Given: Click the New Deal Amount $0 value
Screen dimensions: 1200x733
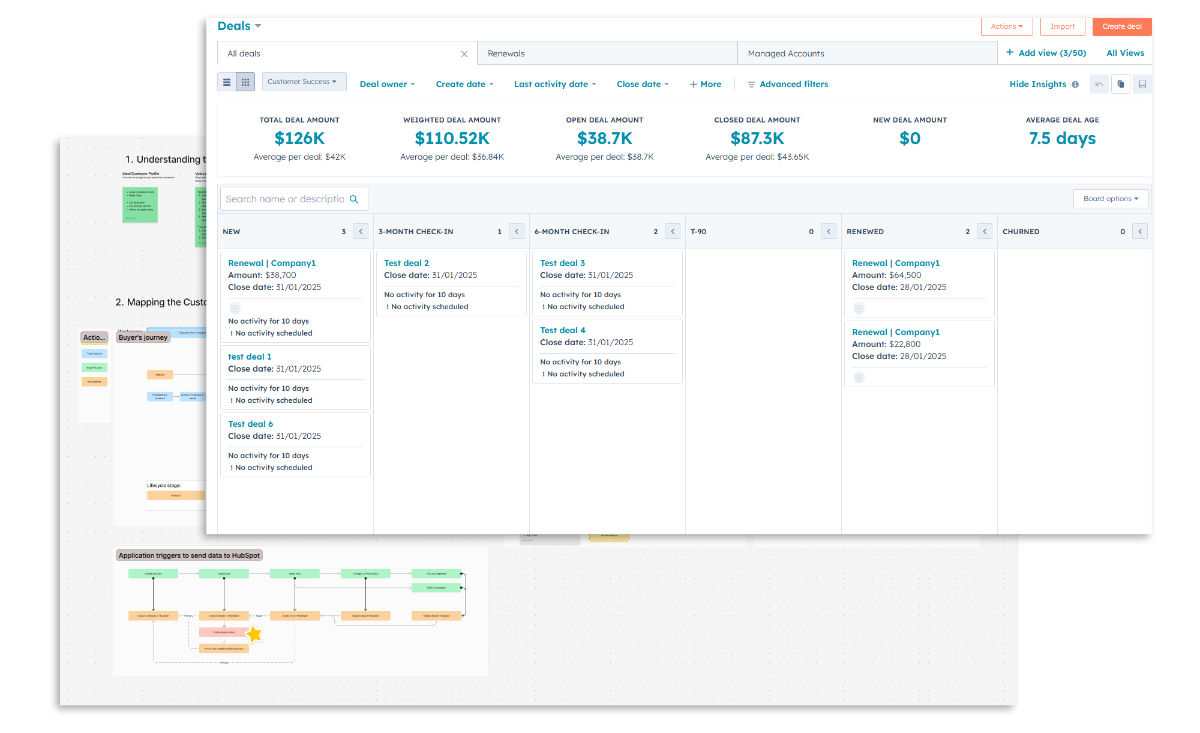Looking at the screenshot, I should click(x=910, y=138).
